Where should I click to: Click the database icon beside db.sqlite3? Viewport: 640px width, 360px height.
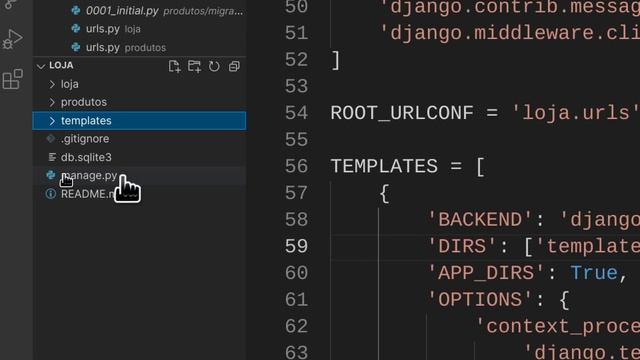pyautogui.click(x=52, y=157)
